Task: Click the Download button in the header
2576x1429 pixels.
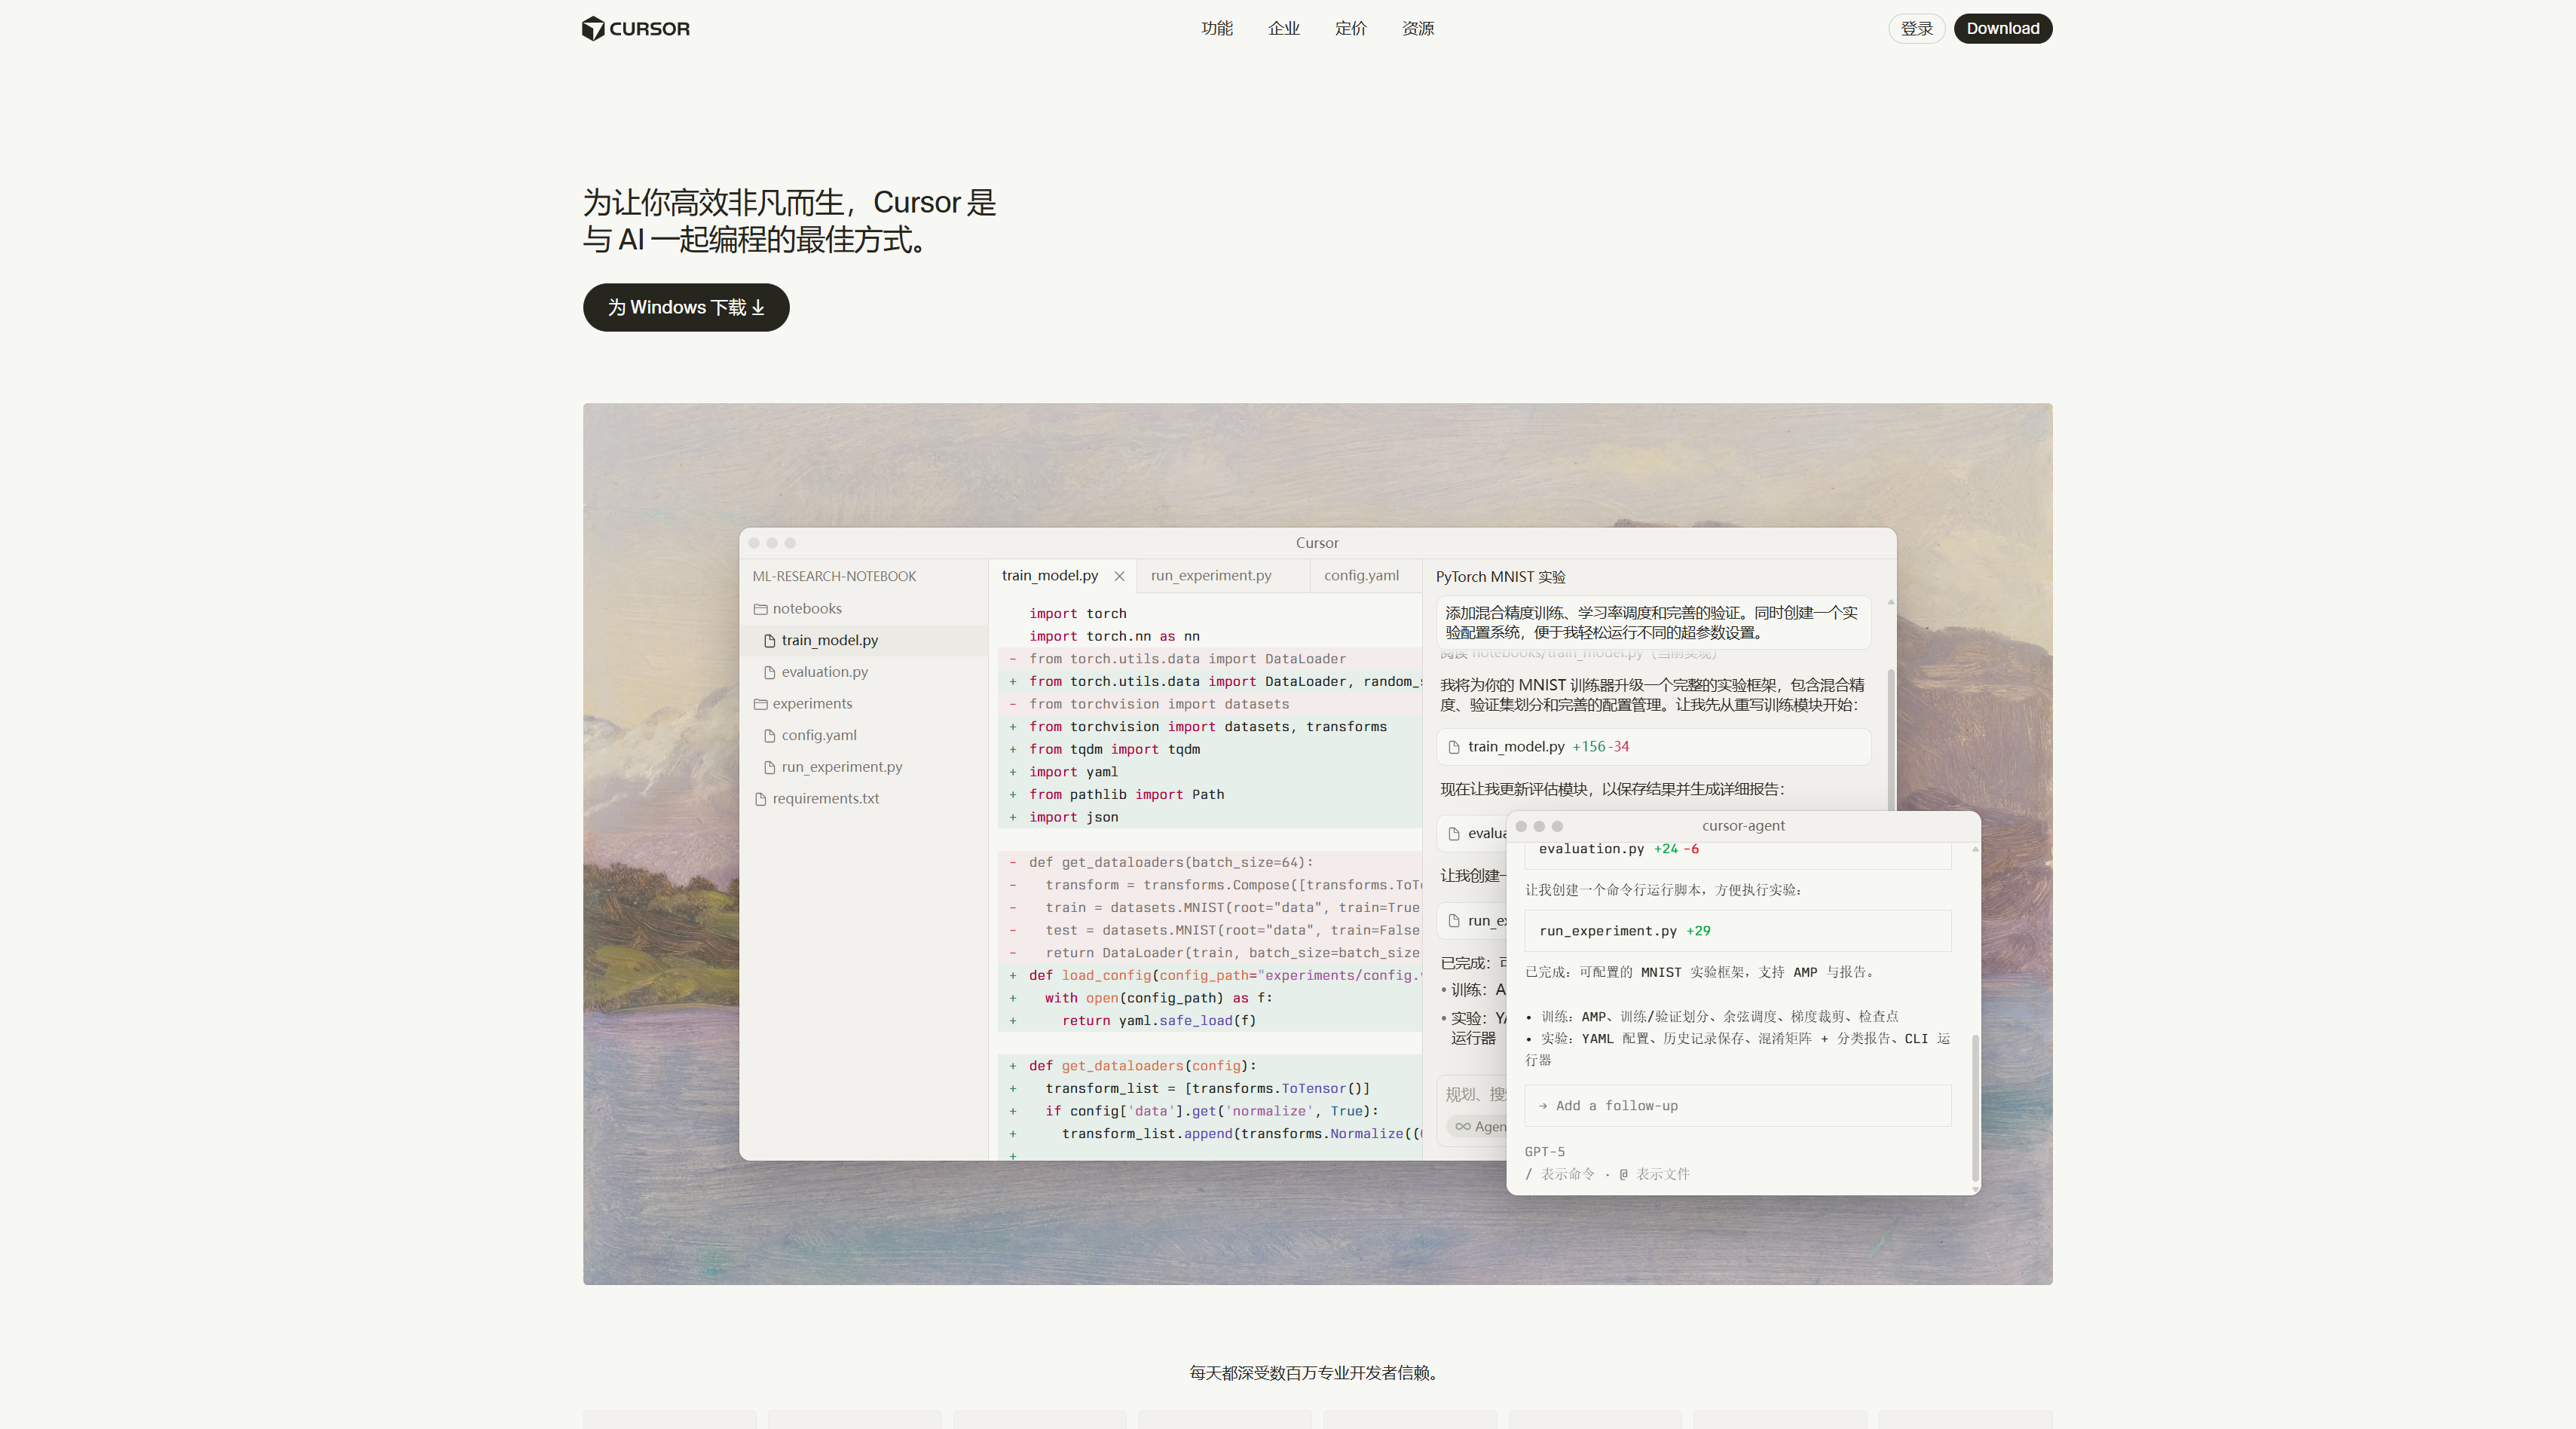Action: tap(2002, 29)
